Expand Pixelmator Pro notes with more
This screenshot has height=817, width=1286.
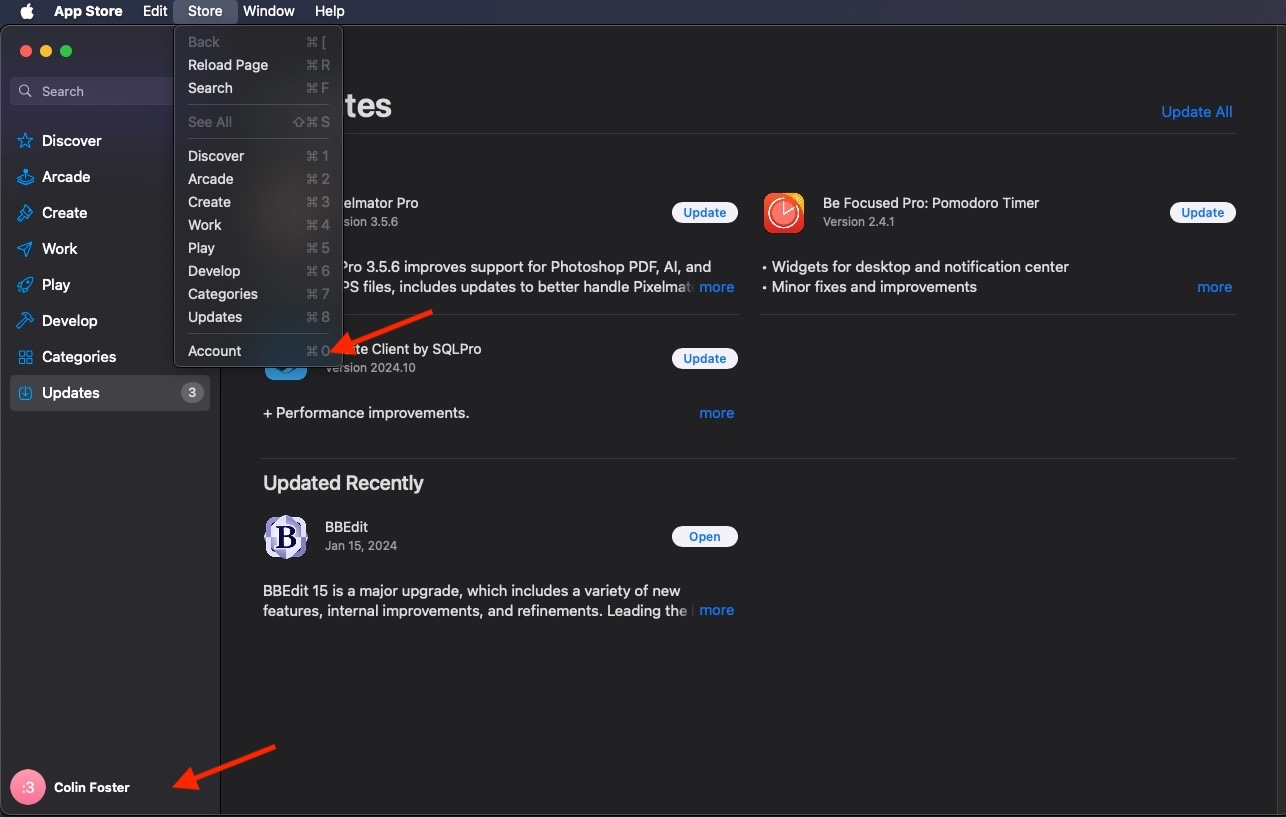[717, 287]
